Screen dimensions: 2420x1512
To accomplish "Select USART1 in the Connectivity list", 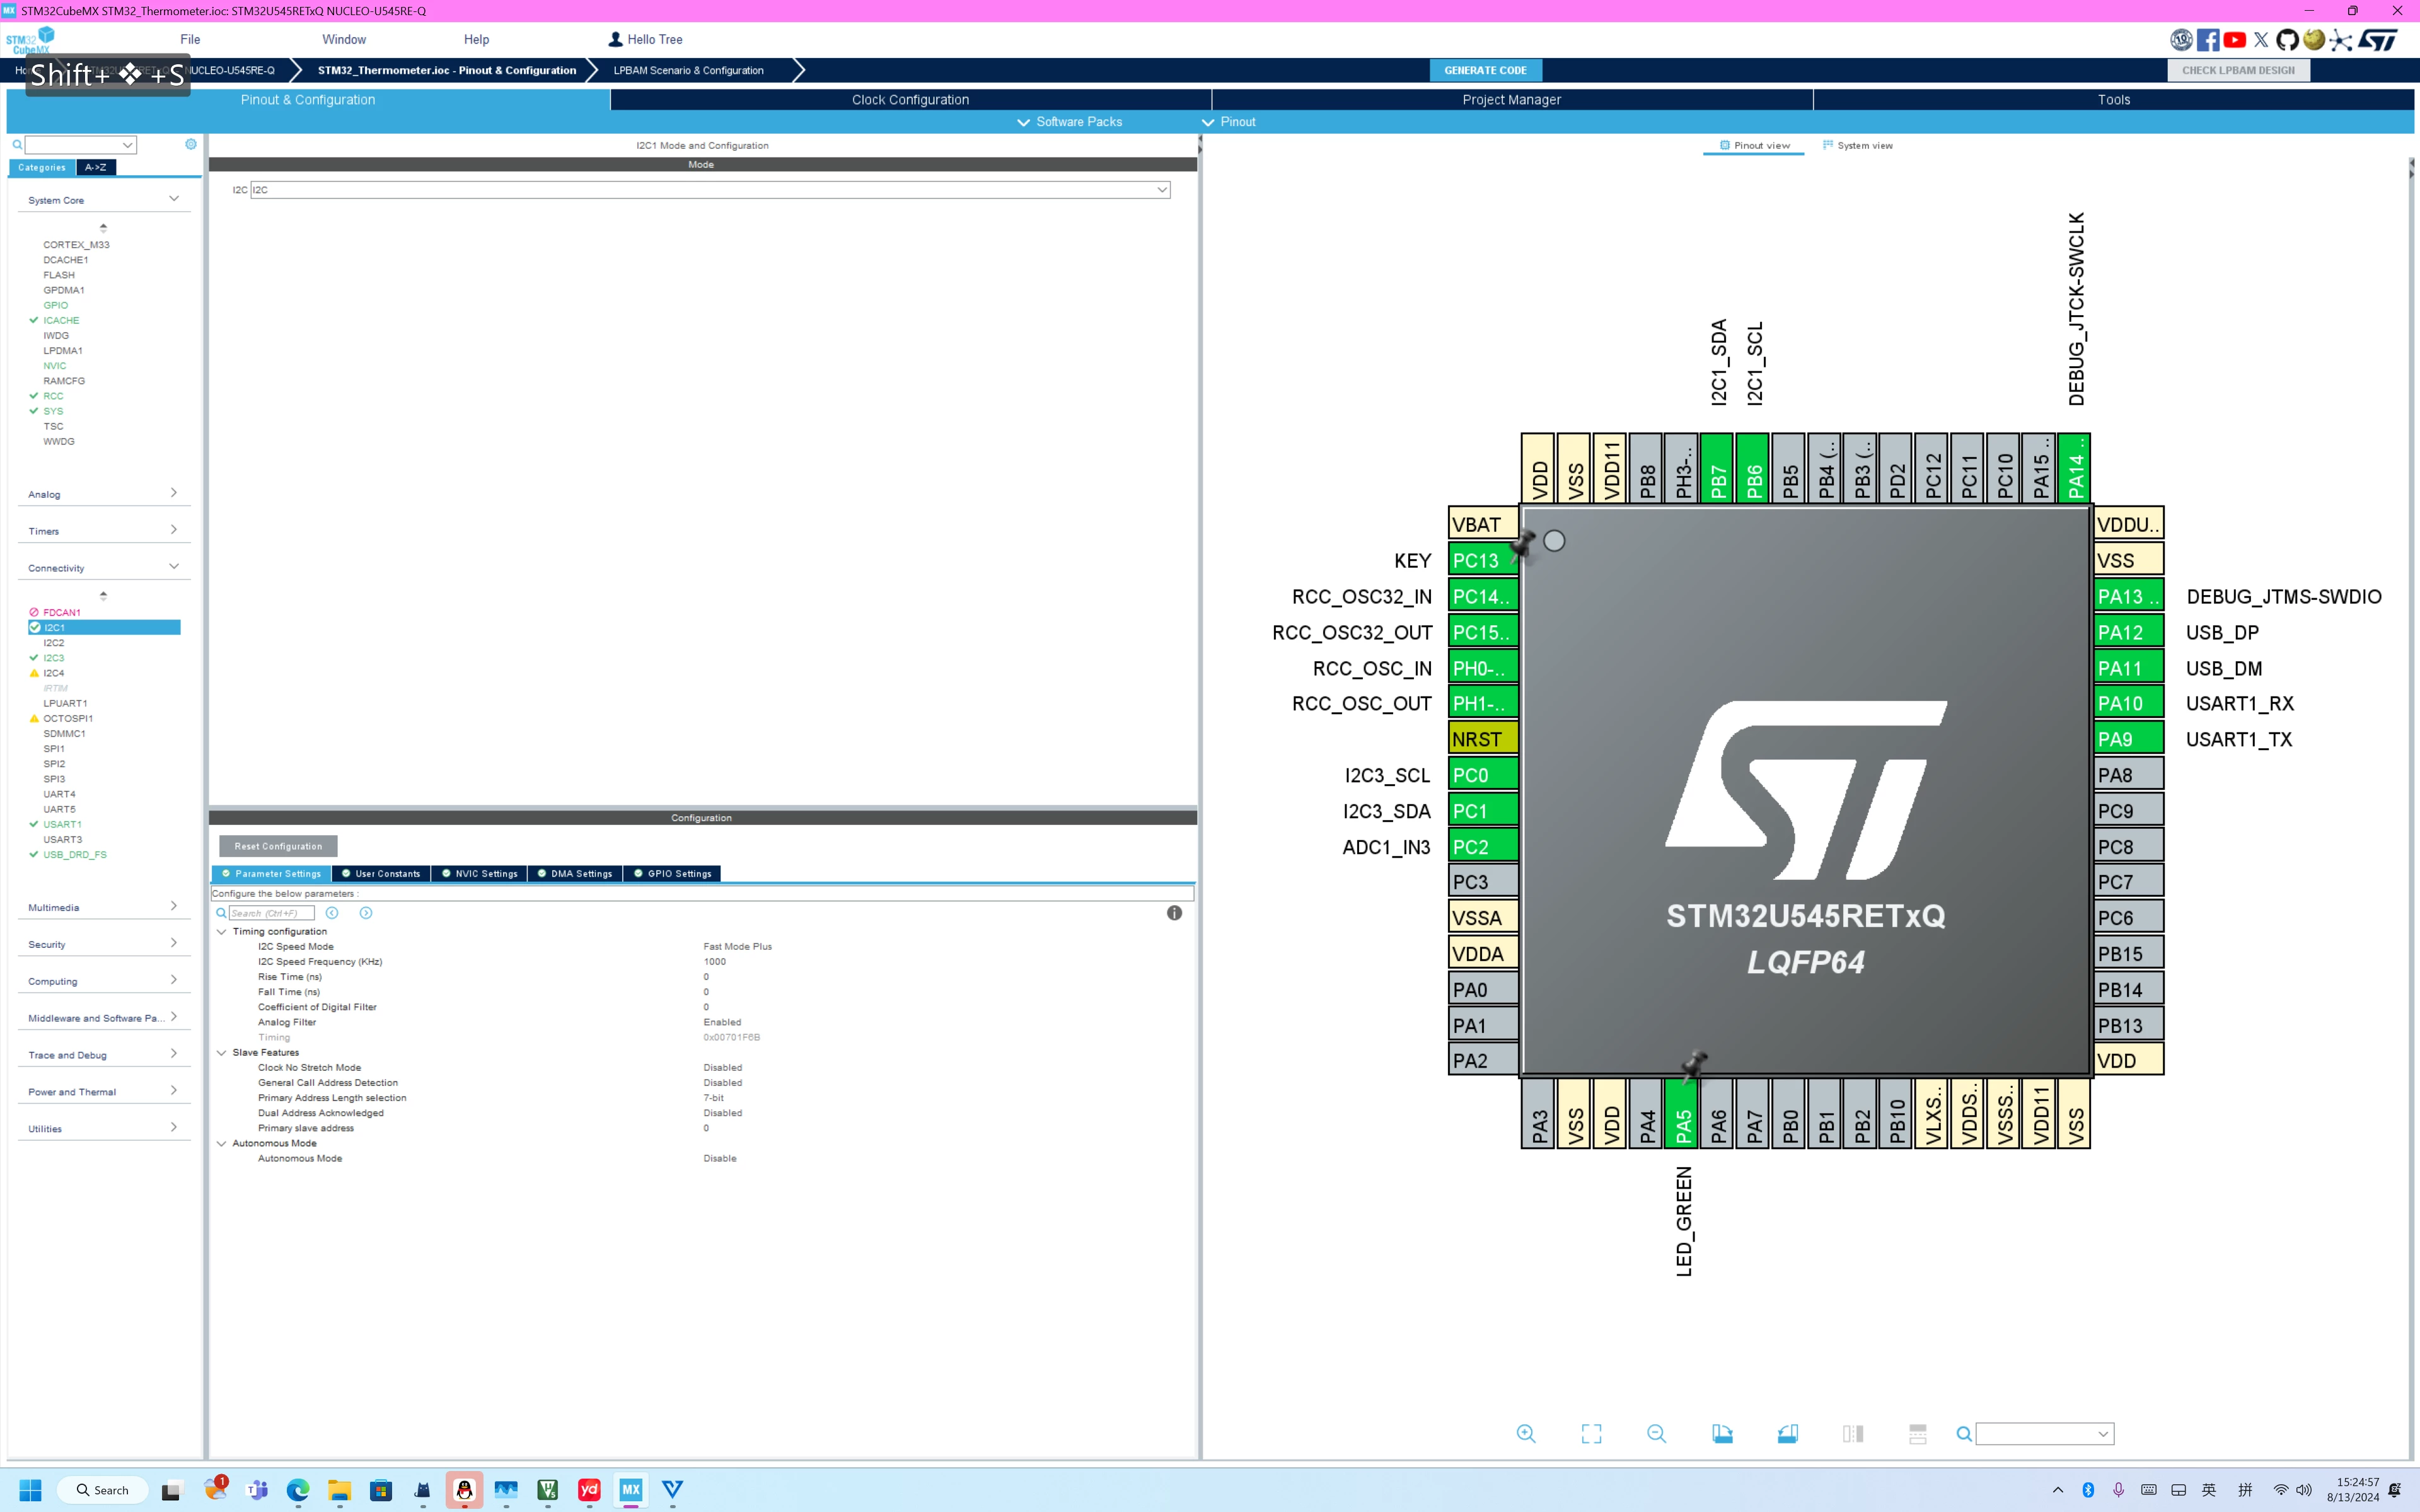I will coord(62,824).
